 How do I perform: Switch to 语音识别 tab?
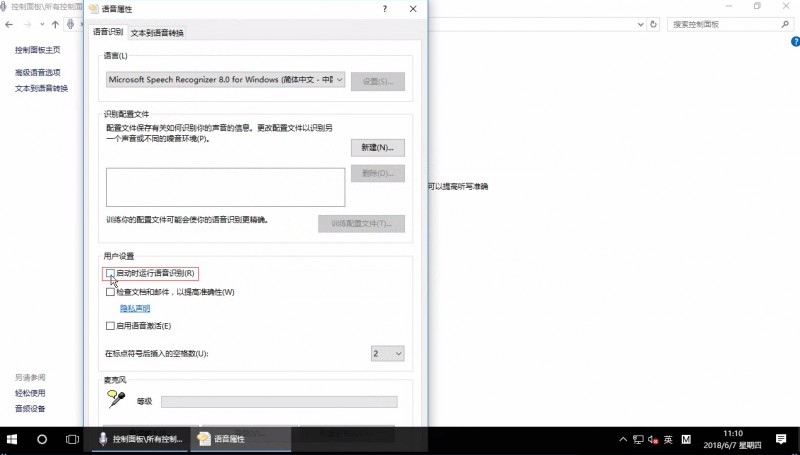pyautogui.click(x=108, y=32)
